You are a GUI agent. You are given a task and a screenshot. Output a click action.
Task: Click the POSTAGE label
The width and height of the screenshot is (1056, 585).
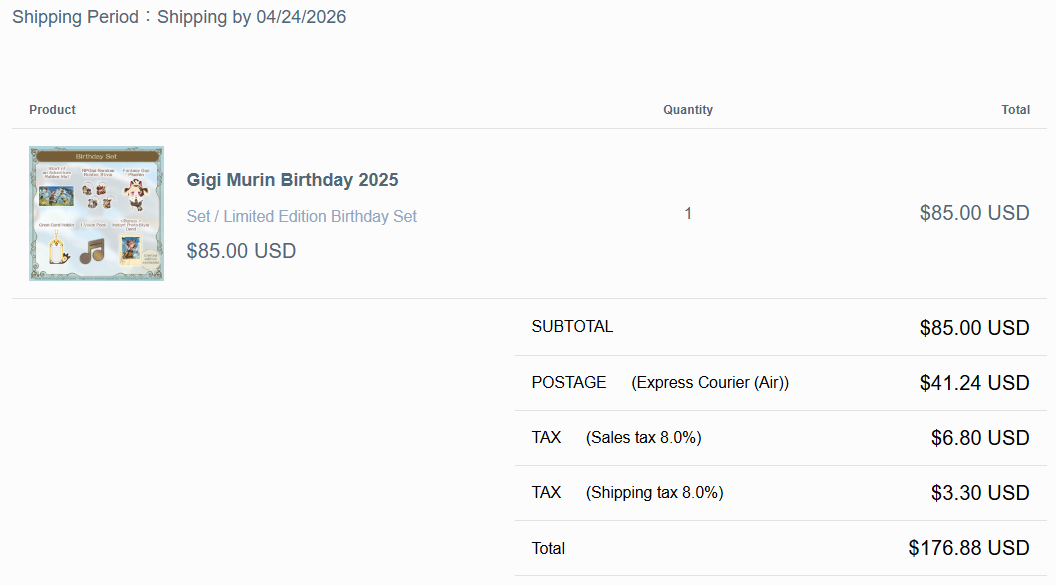pyautogui.click(x=569, y=383)
